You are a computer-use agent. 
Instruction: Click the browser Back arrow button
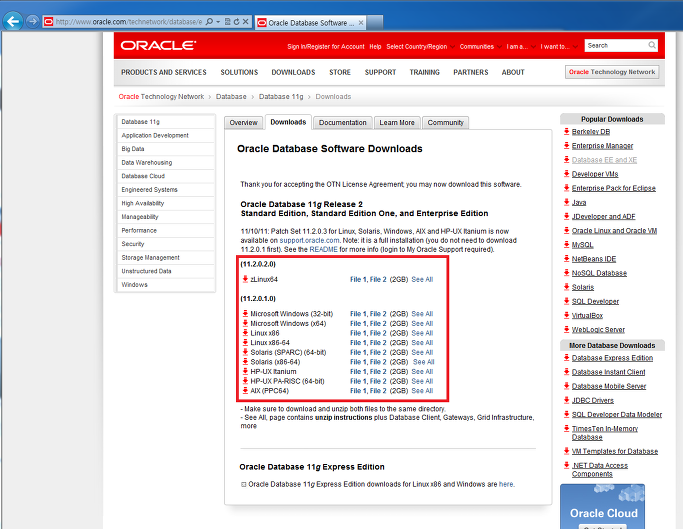tap(13, 21)
